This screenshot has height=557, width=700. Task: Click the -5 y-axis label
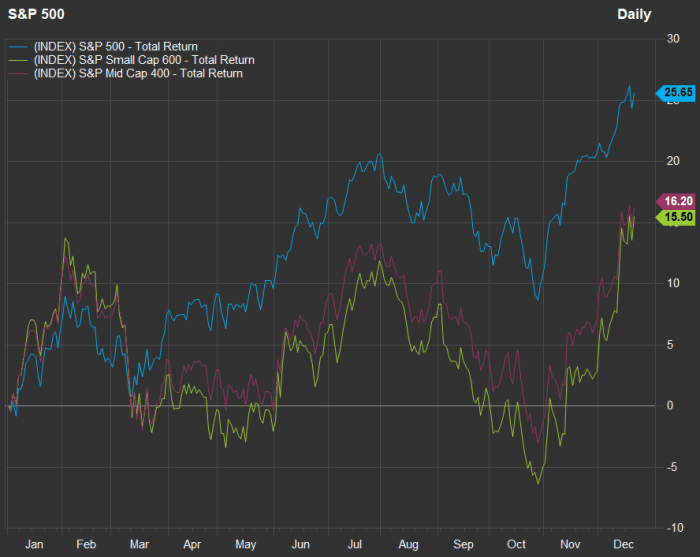672,467
